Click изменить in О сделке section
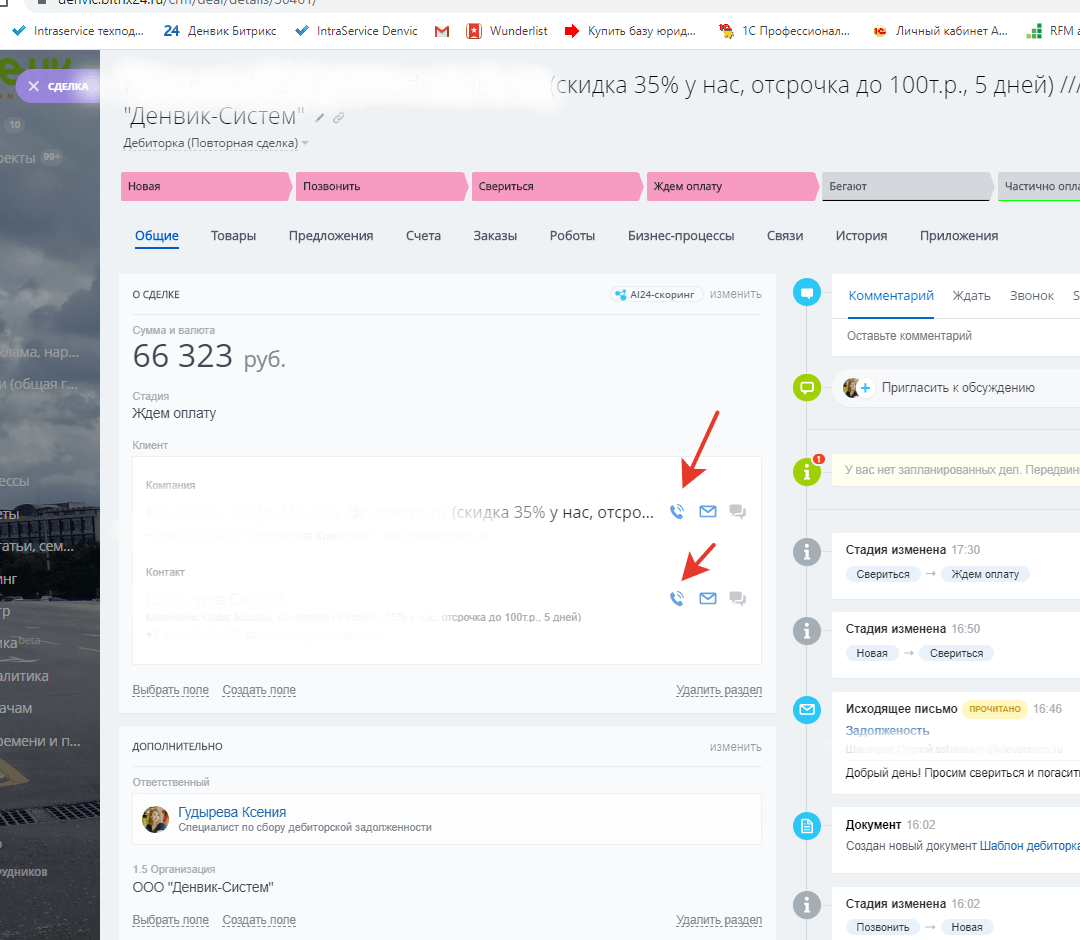 [735, 294]
